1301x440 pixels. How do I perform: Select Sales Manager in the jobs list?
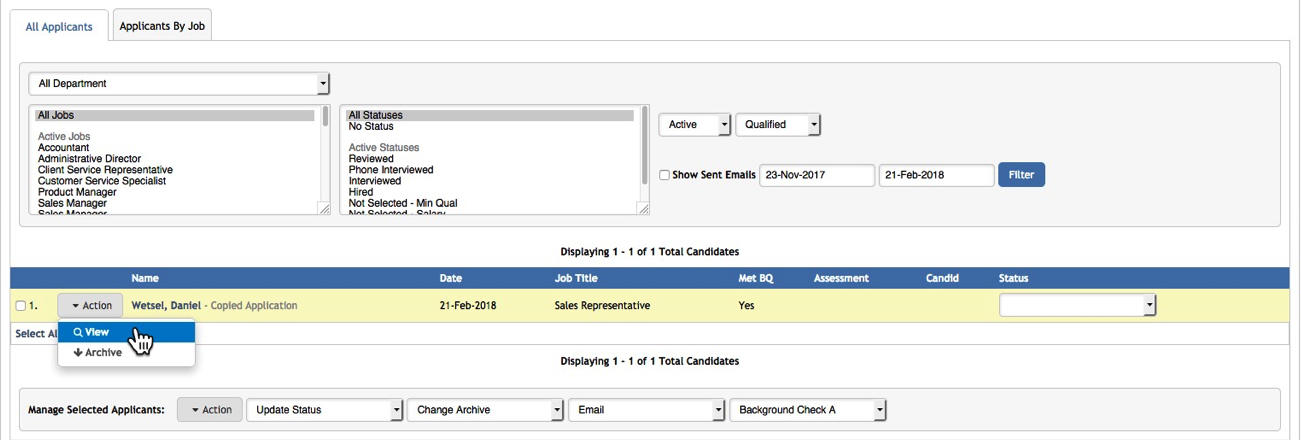click(72, 203)
